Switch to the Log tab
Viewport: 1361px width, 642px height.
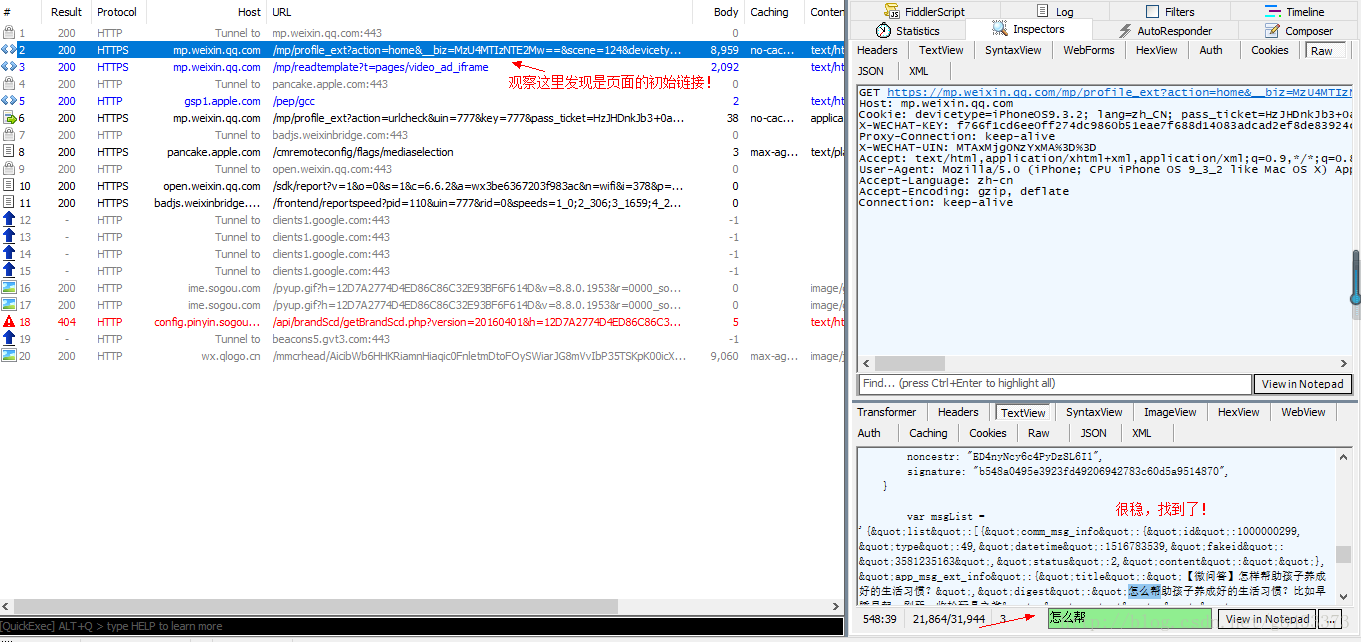[1053, 12]
